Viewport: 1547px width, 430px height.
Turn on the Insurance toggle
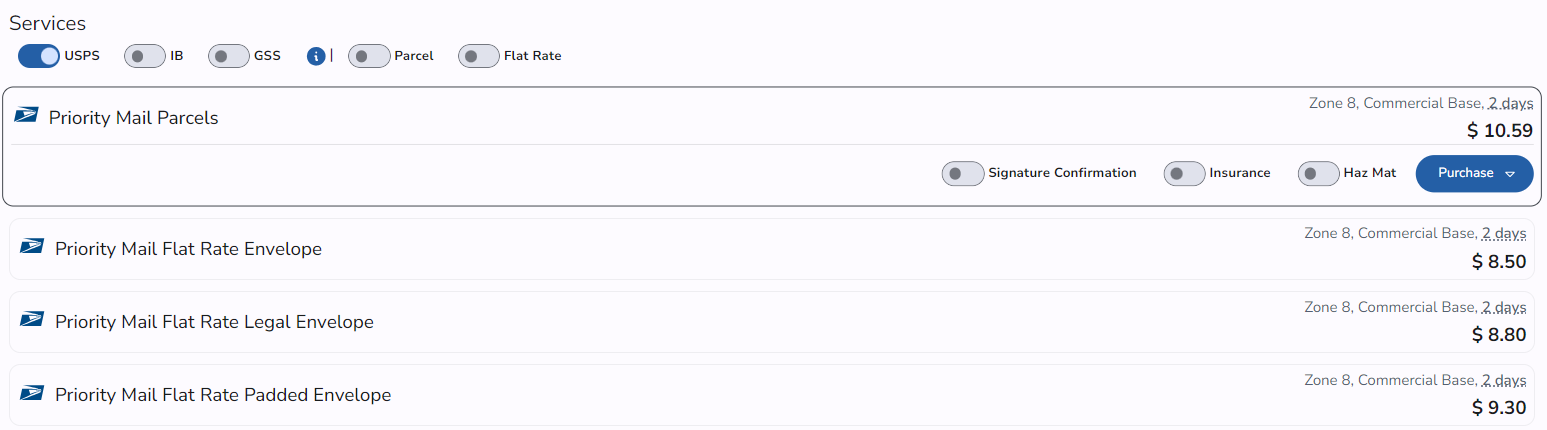click(x=1184, y=174)
